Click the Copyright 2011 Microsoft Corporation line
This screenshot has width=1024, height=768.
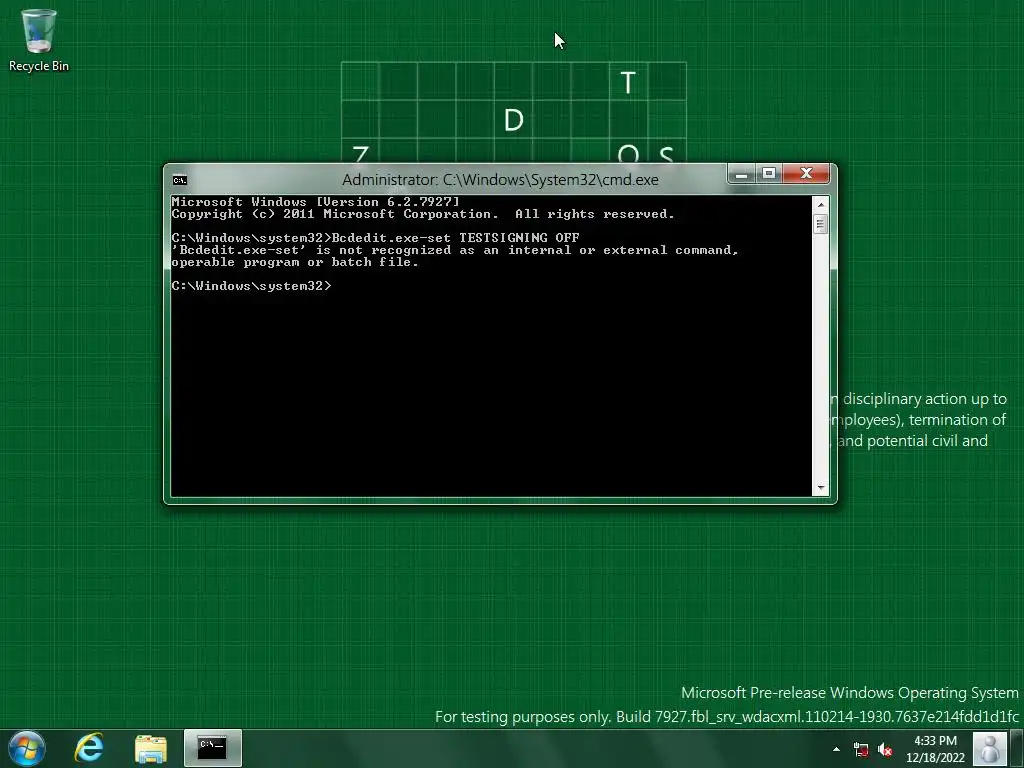(423, 214)
